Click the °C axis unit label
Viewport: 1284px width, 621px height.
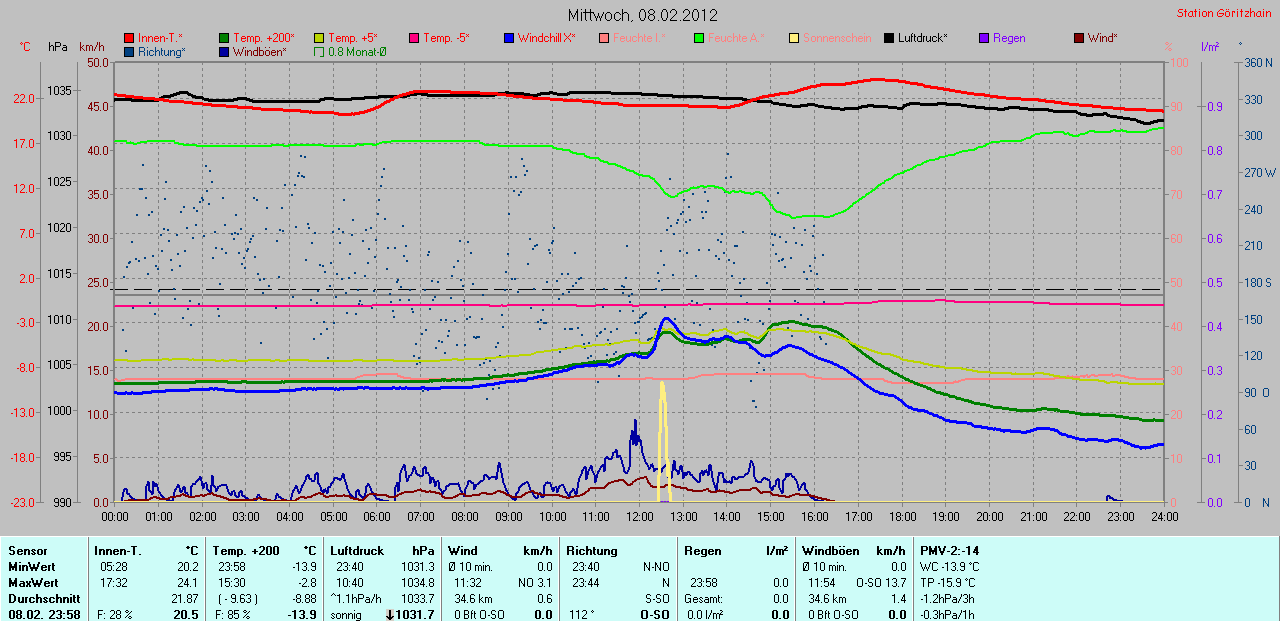pos(25,47)
